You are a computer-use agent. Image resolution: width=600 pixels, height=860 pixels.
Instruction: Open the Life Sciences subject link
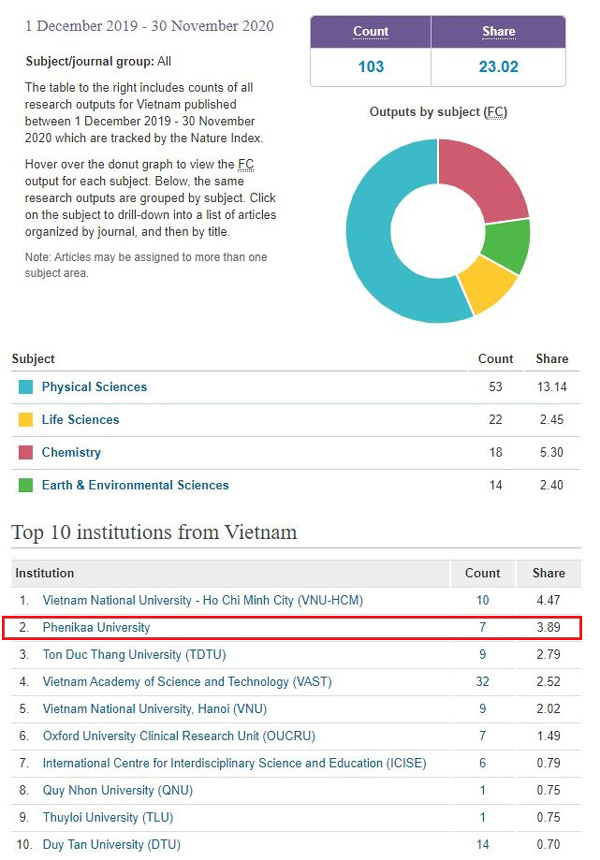(80, 420)
